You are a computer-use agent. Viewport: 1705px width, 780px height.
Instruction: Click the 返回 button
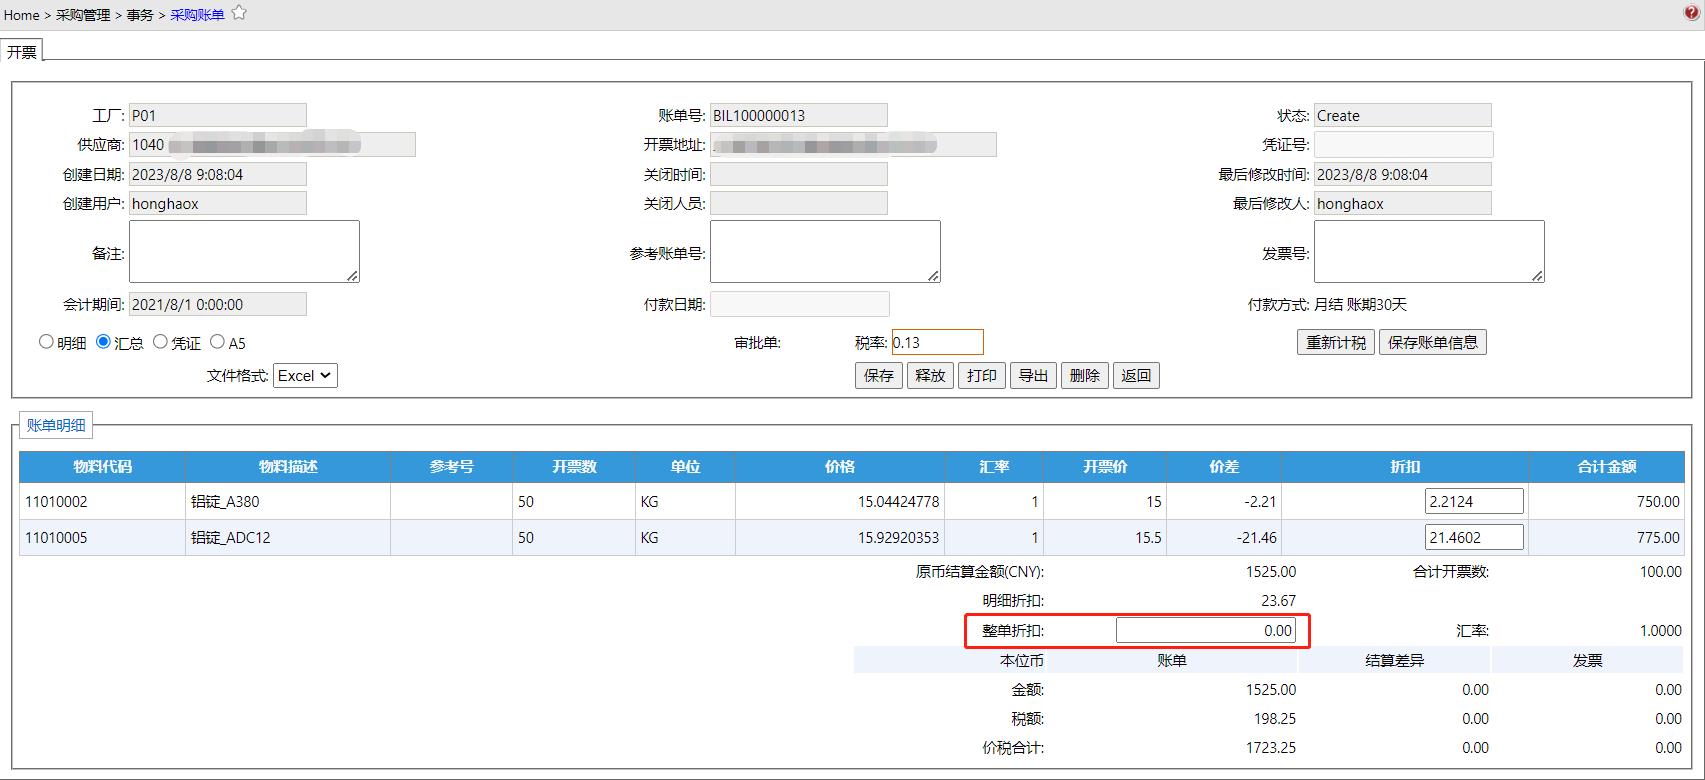(x=1136, y=376)
